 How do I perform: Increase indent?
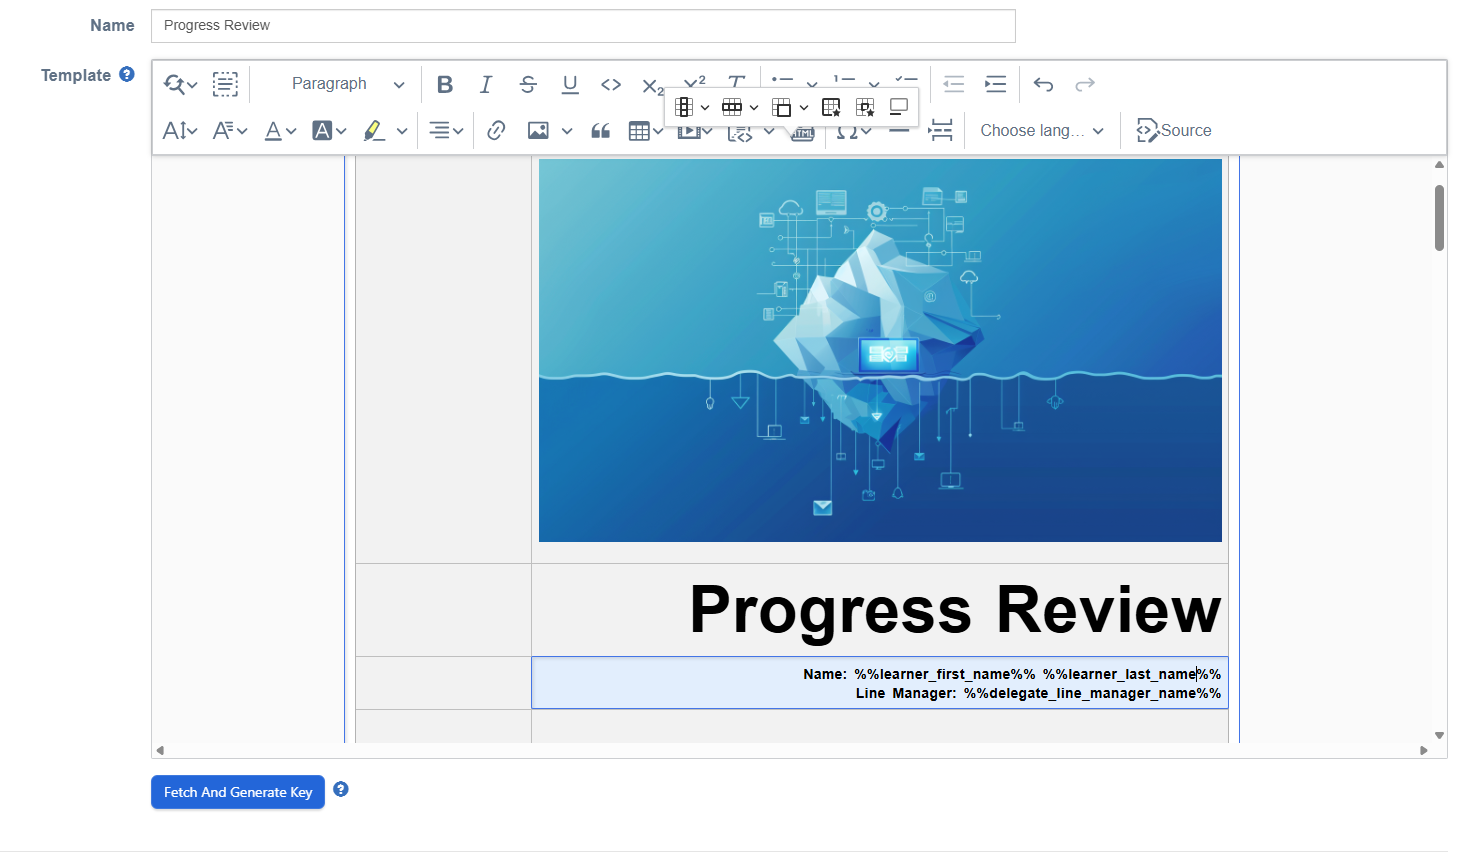[x=995, y=84]
